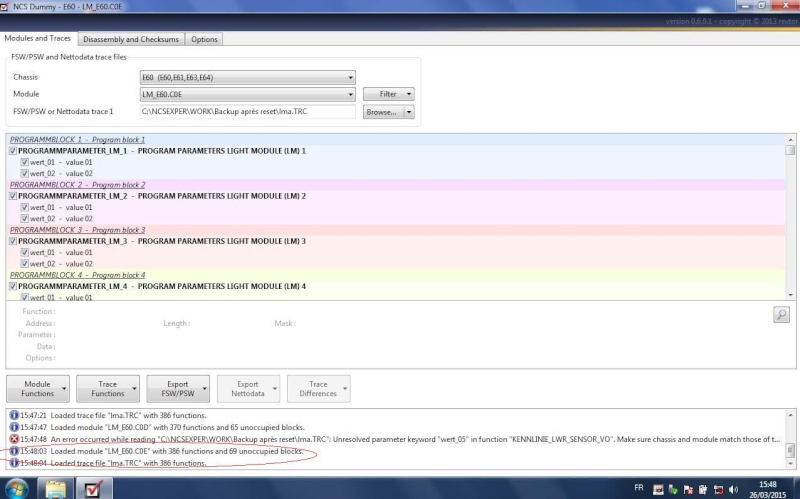
Task: Click log panel scroll-up arrow
Action: (790, 415)
